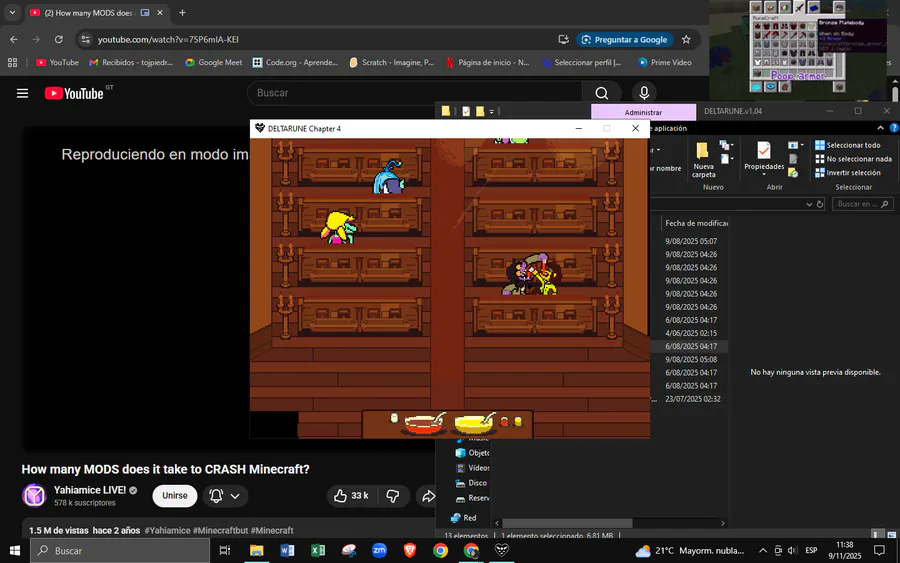
Task: Open Windows Start menu
Action: 15,550
